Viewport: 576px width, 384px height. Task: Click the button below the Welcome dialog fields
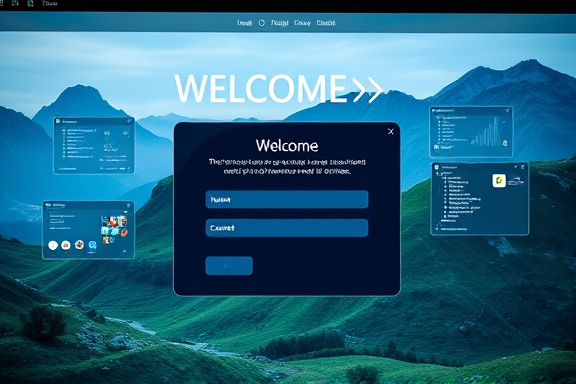[229, 266]
